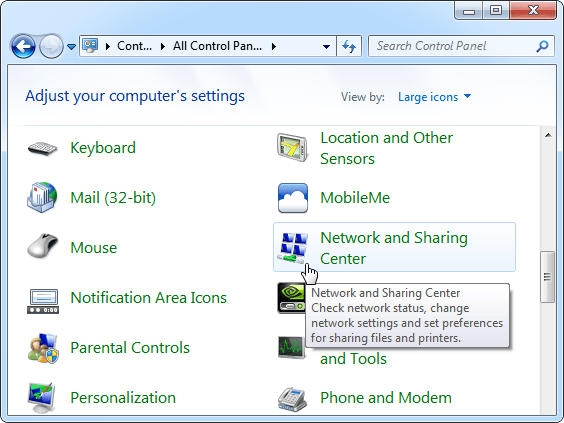Open the Parental Controls link
The image size is (564, 423).
point(130,348)
